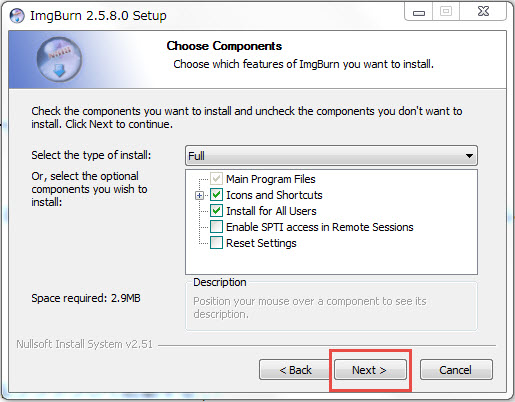Close the setup window with X
515x402 pixels.
tap(483, 12)
